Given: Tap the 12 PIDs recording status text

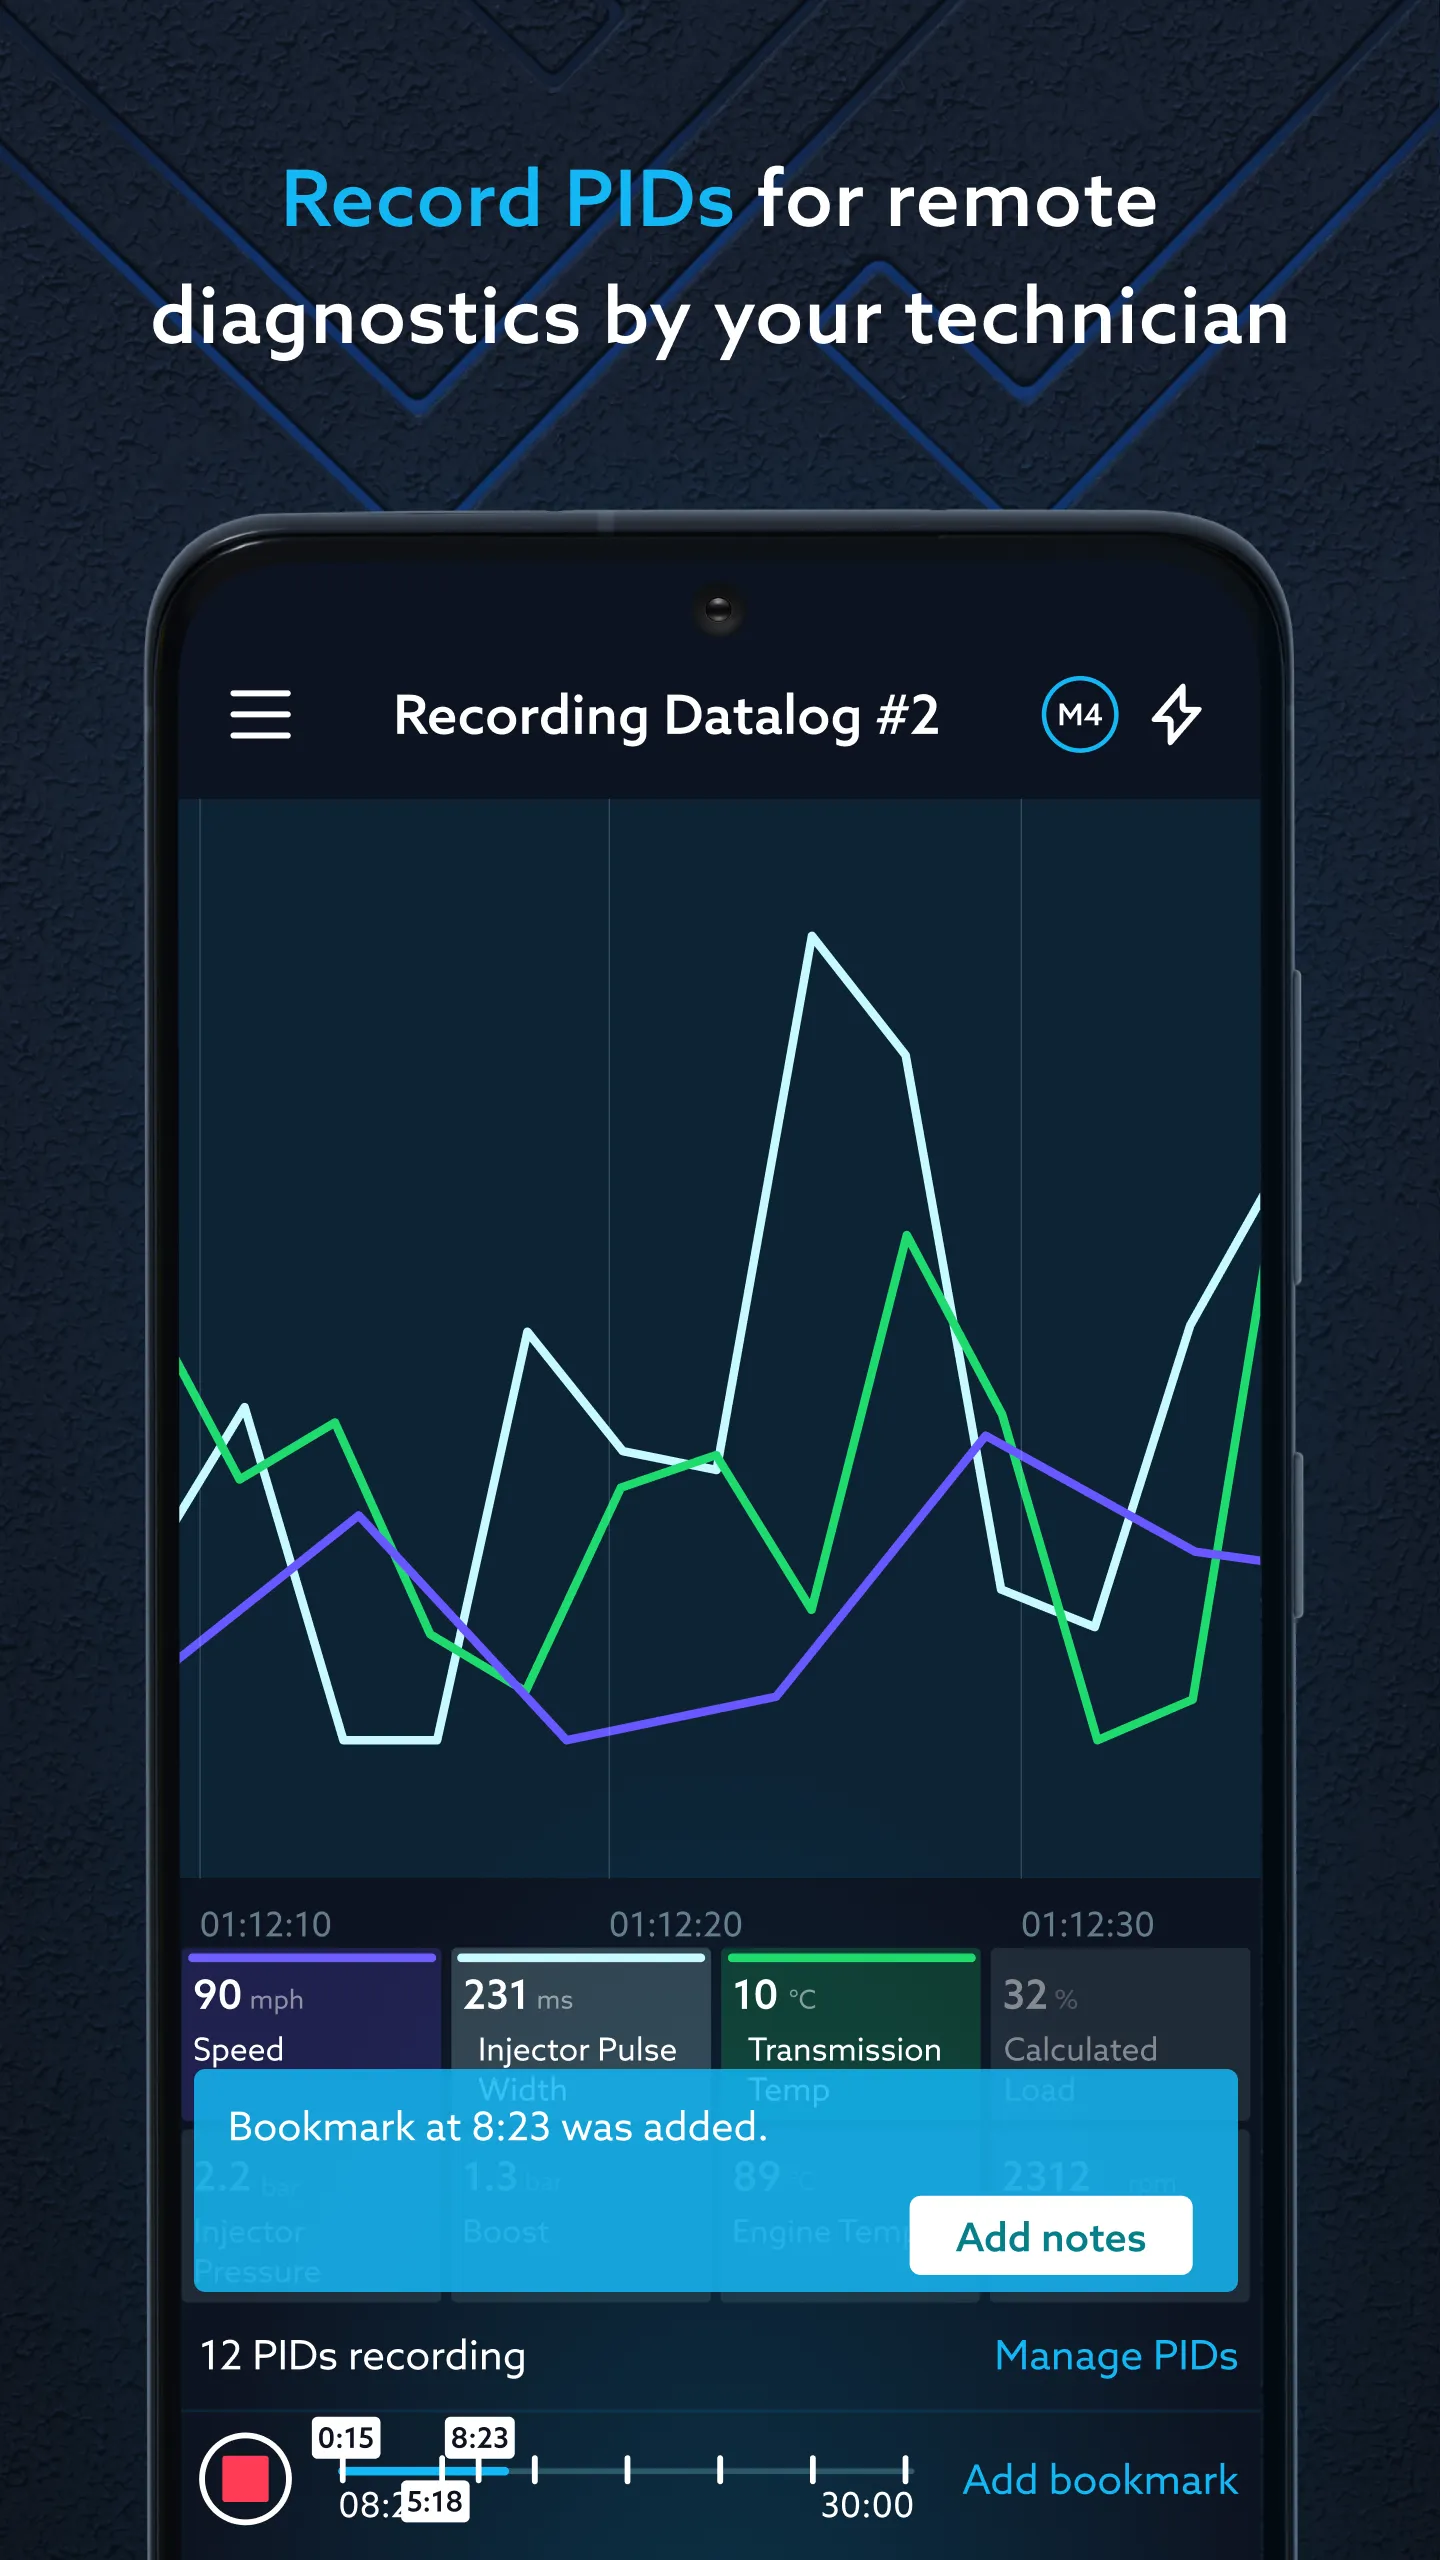Looking at the screenshot, I should [x=363, y=2356].
